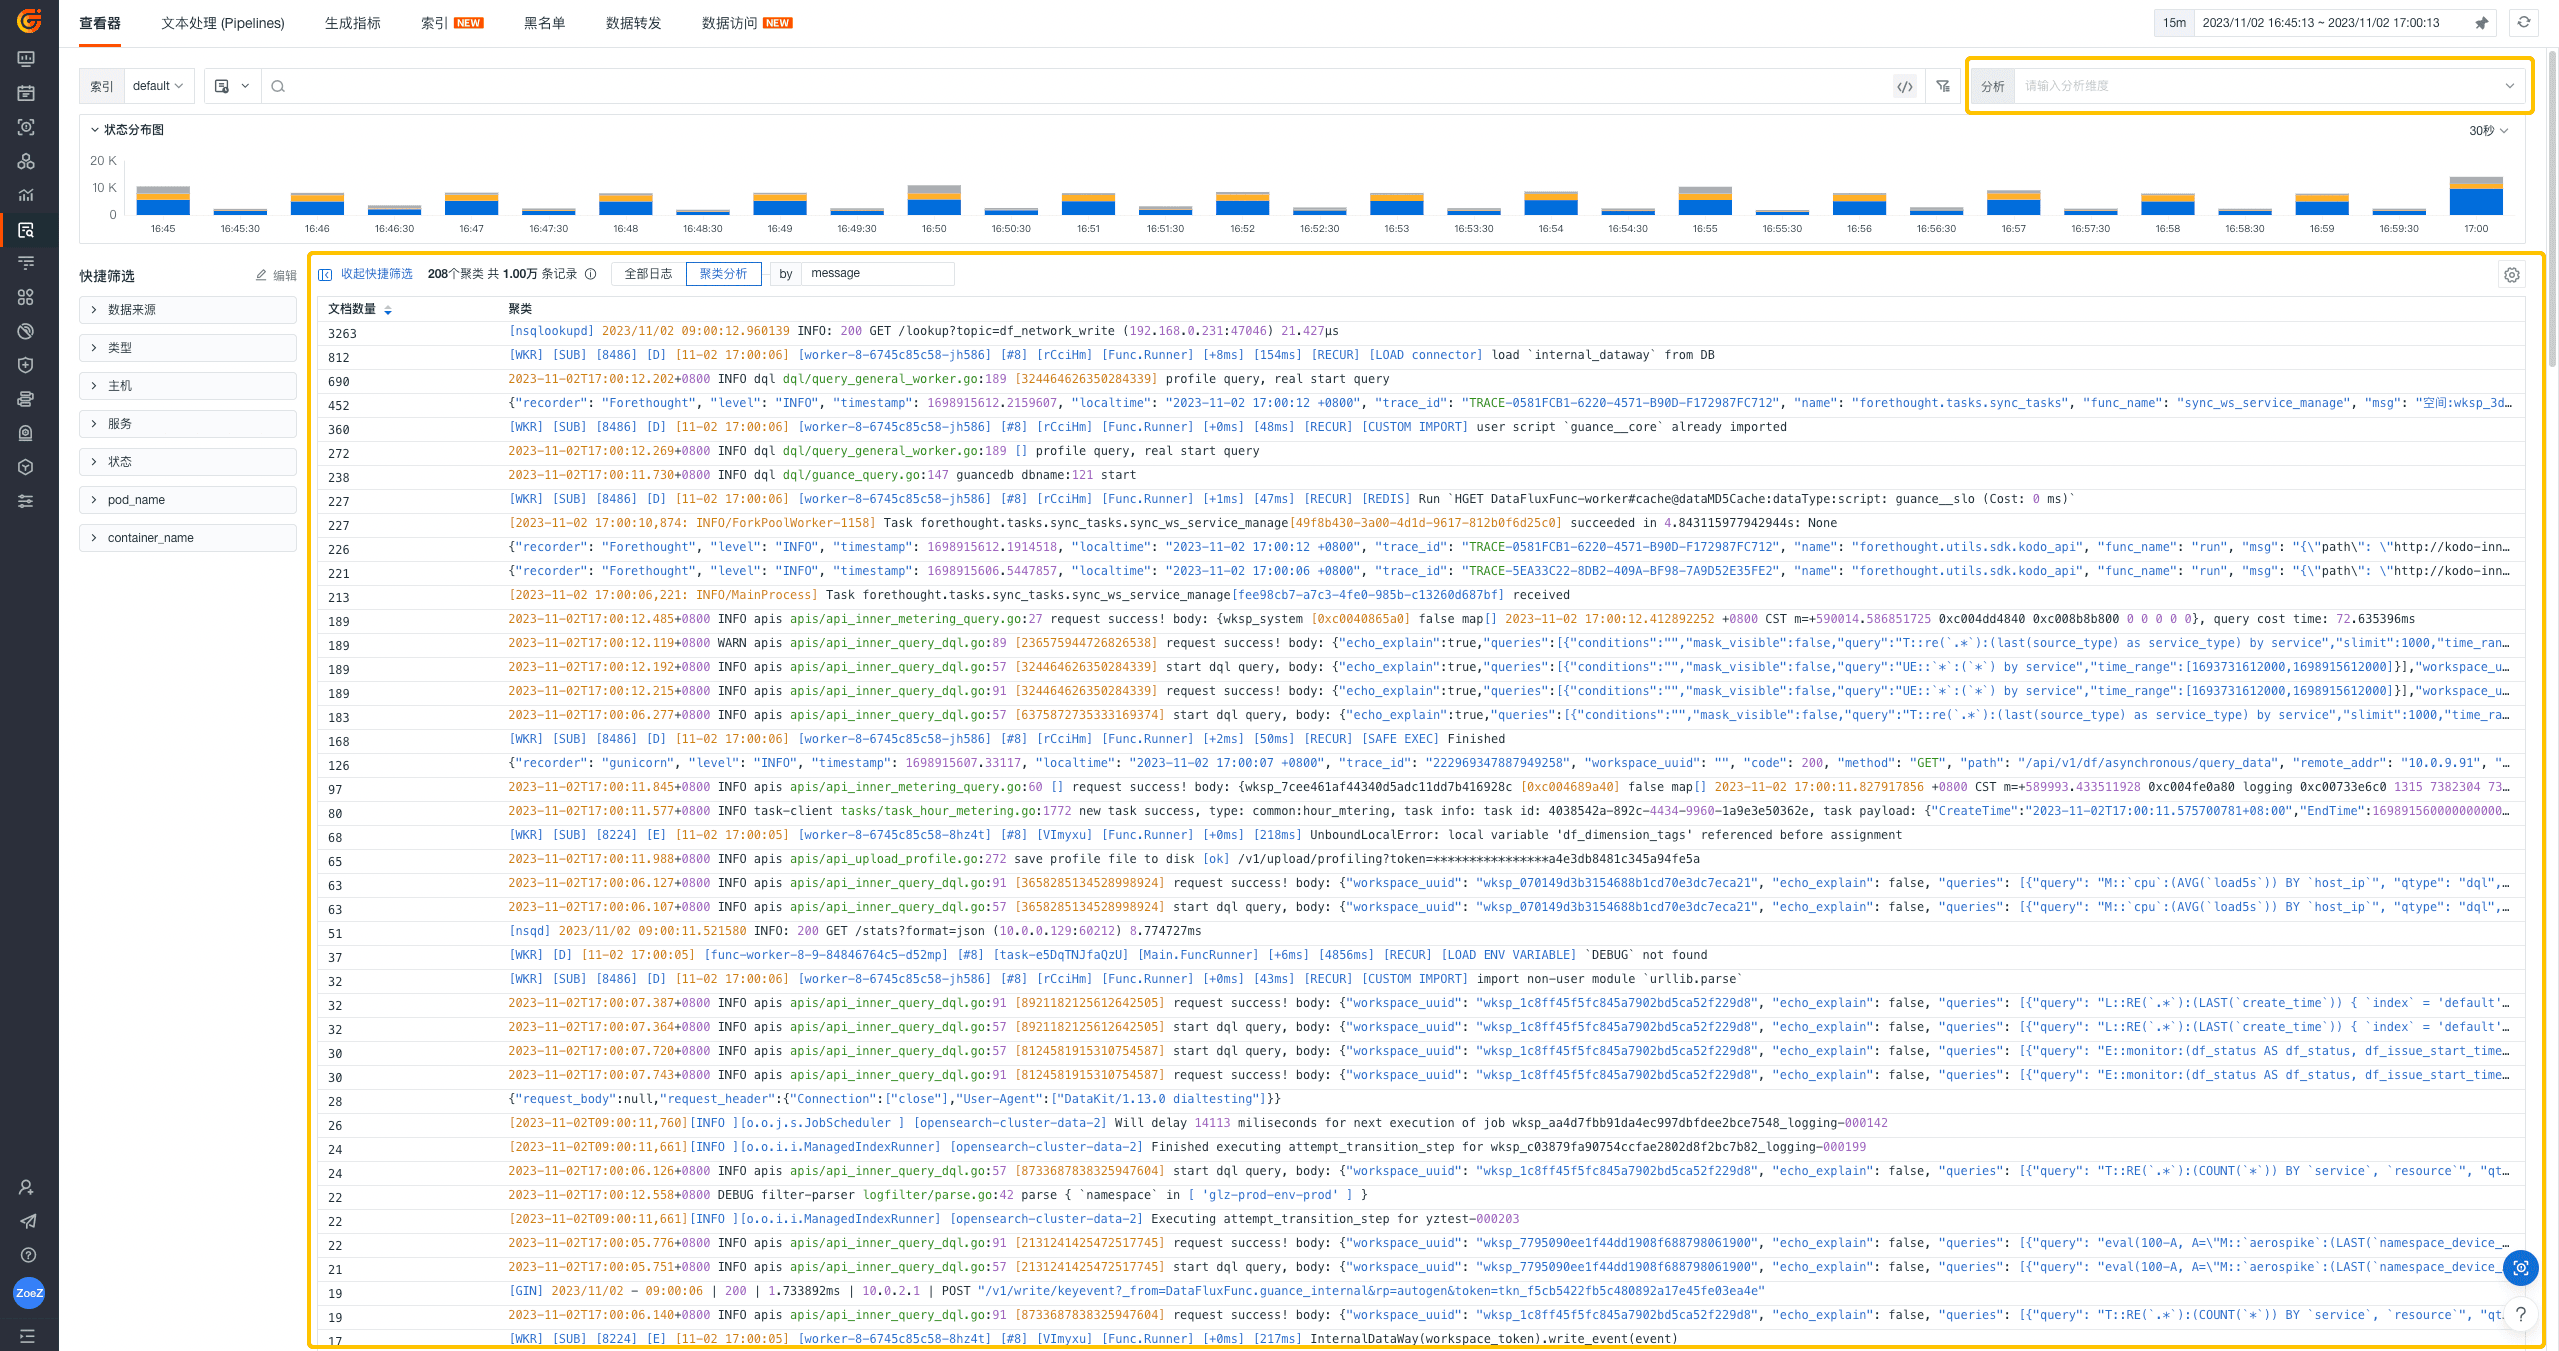The height and width of the screenshot is (1351, 2559).
Task: Click the pin icon in time range box
Action: click(x=2481, y=23)
